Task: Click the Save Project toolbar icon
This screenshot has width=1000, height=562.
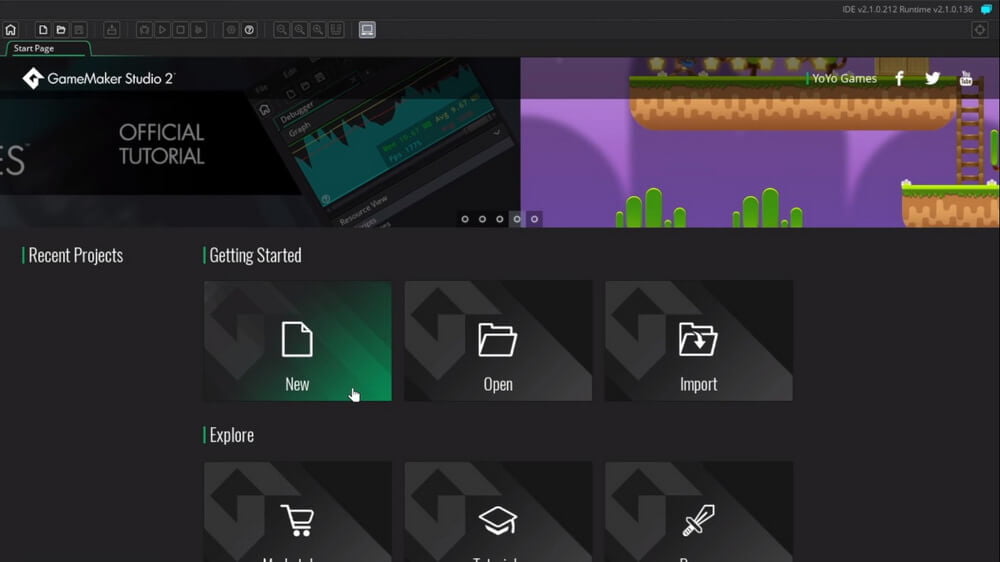Action: coord(78,30)
